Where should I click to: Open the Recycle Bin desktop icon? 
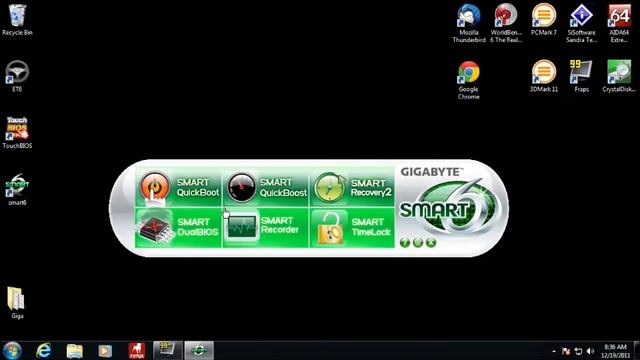pyautogui.click(x=17, y=20)
